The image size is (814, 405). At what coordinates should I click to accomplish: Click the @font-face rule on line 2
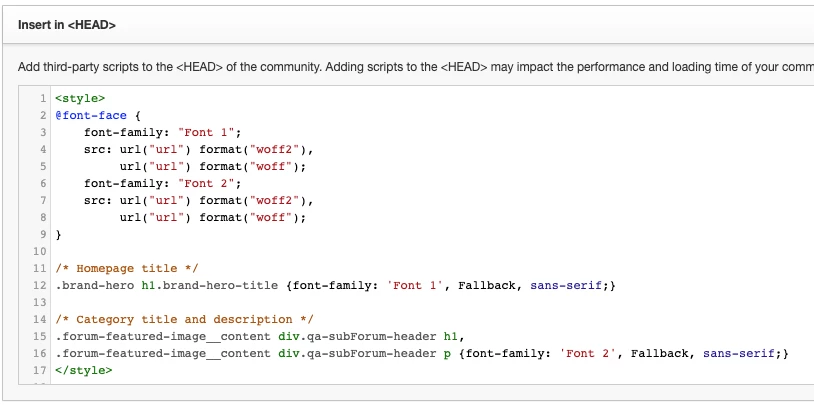tap(91, 115)
